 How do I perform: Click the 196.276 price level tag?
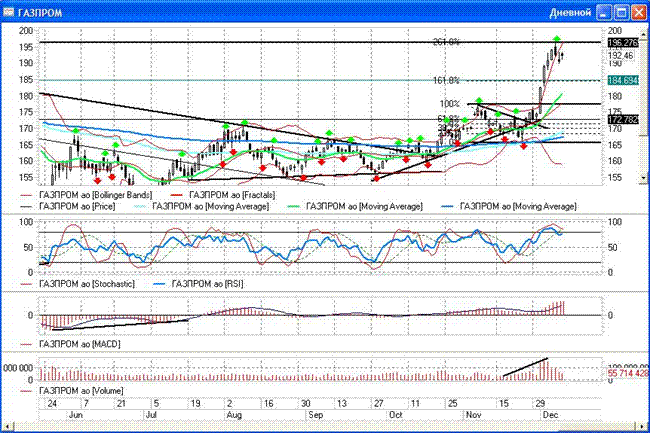tap(623, 43)
